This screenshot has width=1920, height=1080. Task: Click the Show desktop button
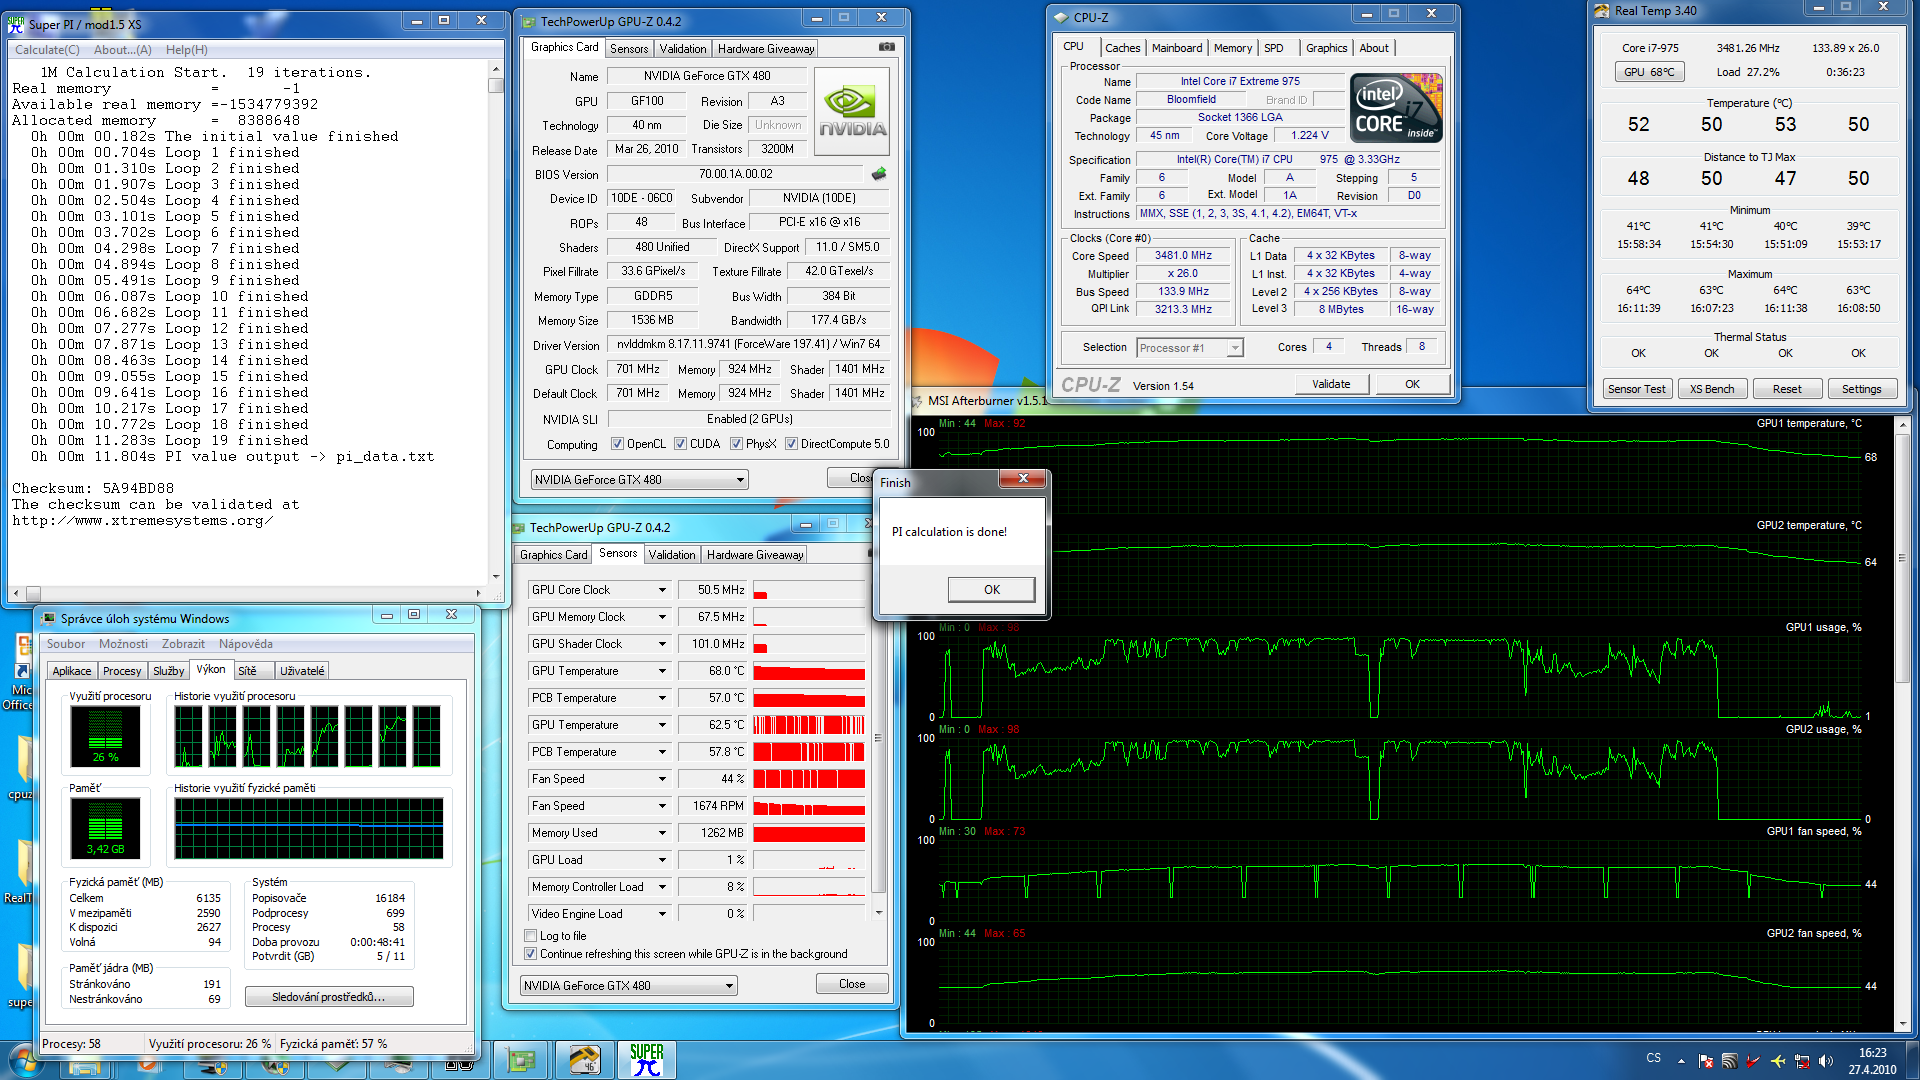click(x=1913, y=1061)
